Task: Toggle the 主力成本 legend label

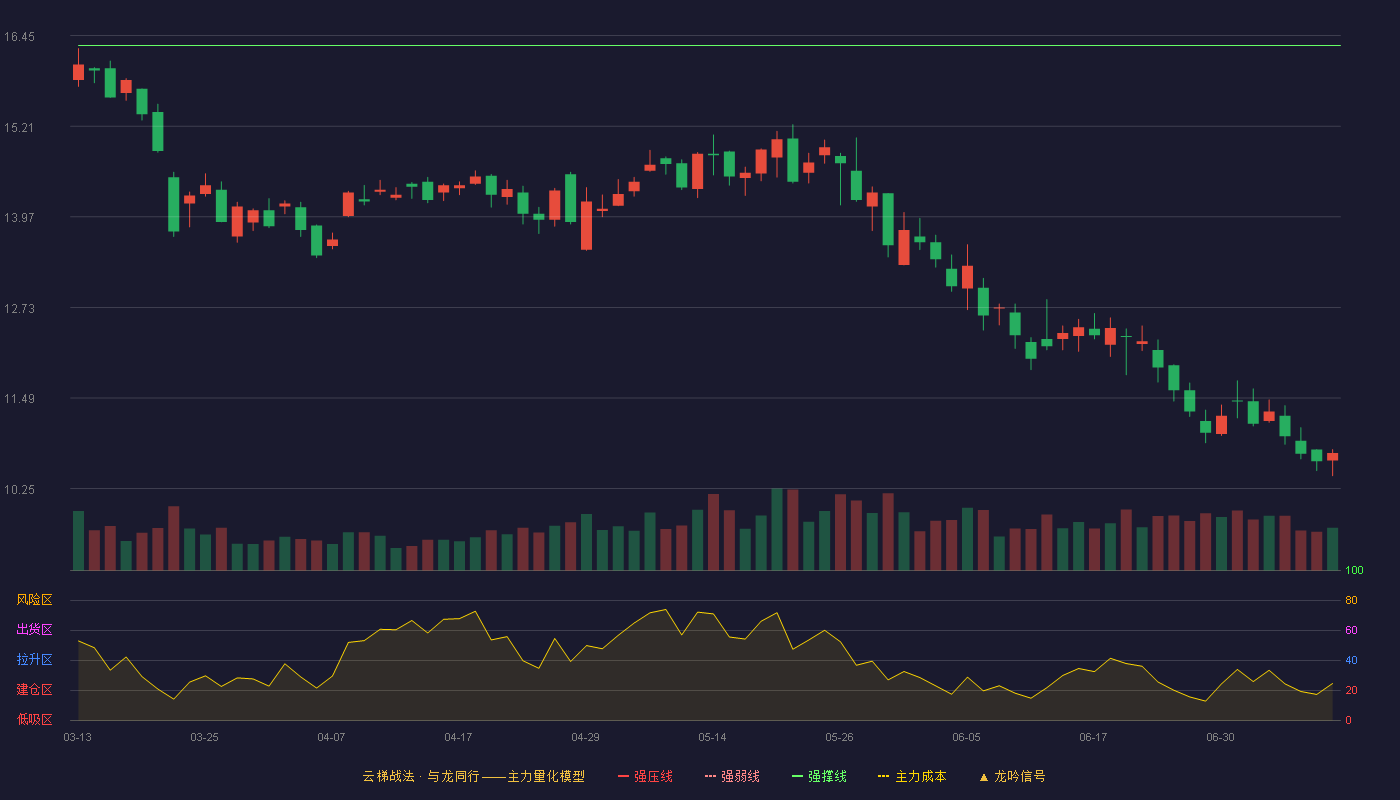Action: [x=920, y=776]
